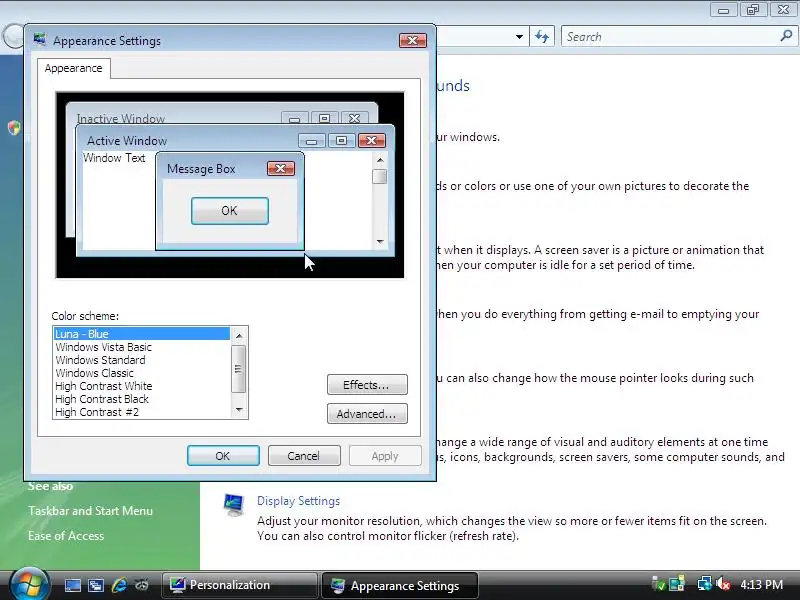
Task: Click the tray icon right of the green check
Action: coord(677,584)
